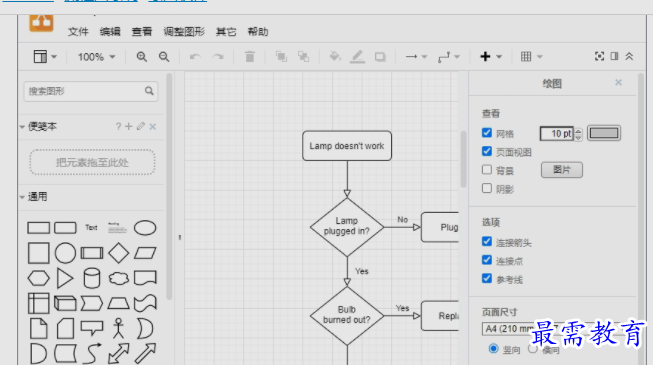
Task: Close the scratchpad section
Action: click(x=153, y=126)
